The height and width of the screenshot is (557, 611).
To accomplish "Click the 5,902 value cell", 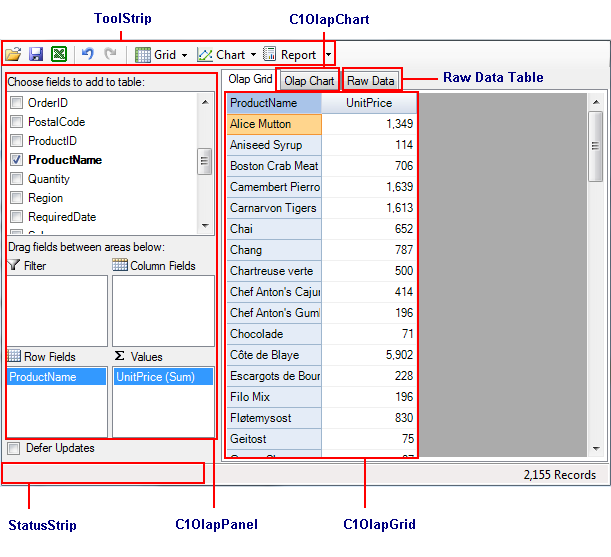I will (x=369, y=355).
